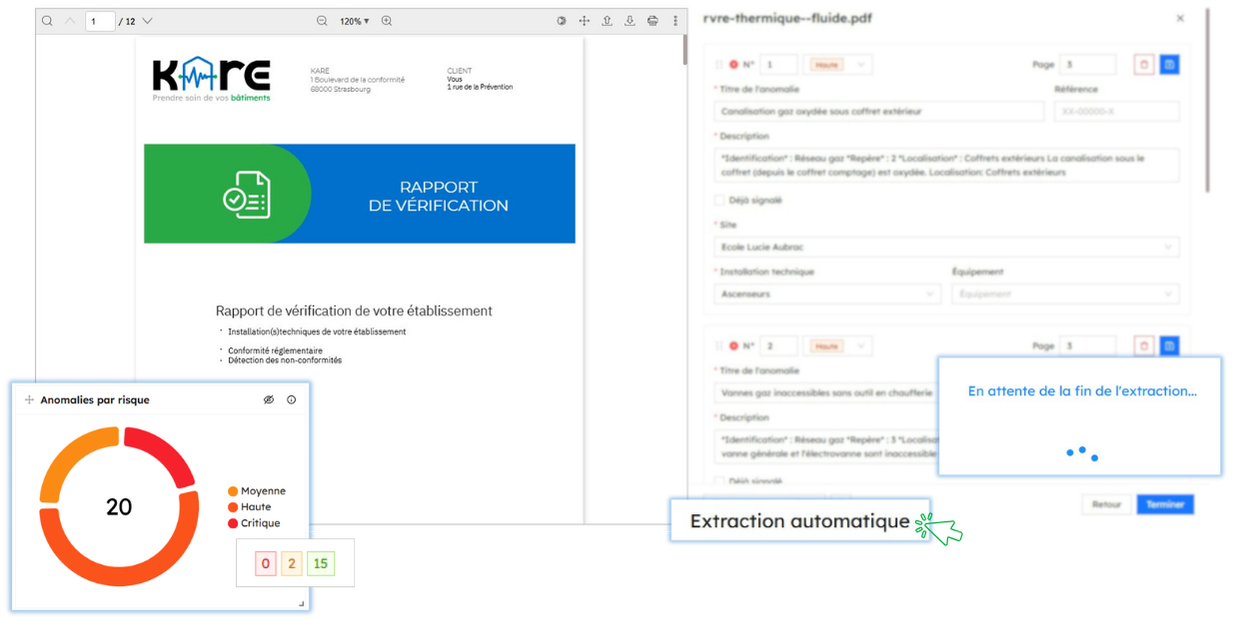The image size is (1236, 619).
Task: Check the first Déjà signalé checkbox
Action: click(723, 200)
